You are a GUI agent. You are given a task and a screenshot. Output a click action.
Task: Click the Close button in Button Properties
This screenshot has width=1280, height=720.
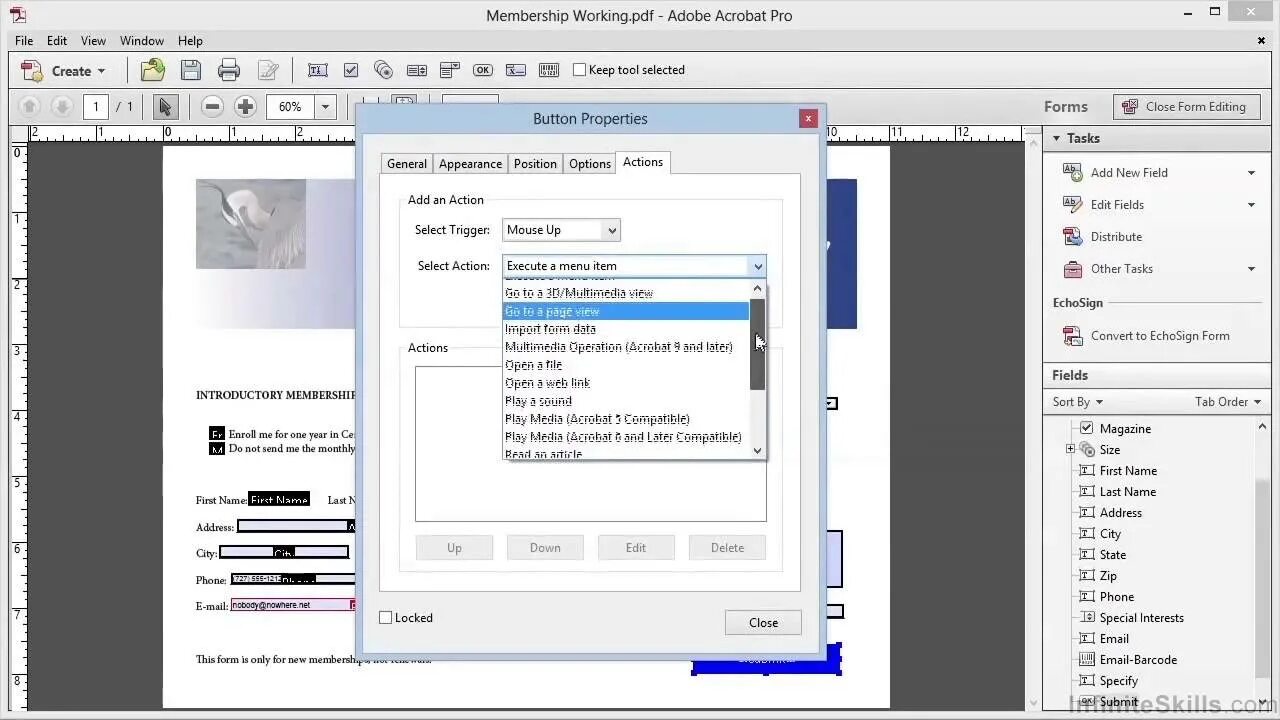[763, 623]
